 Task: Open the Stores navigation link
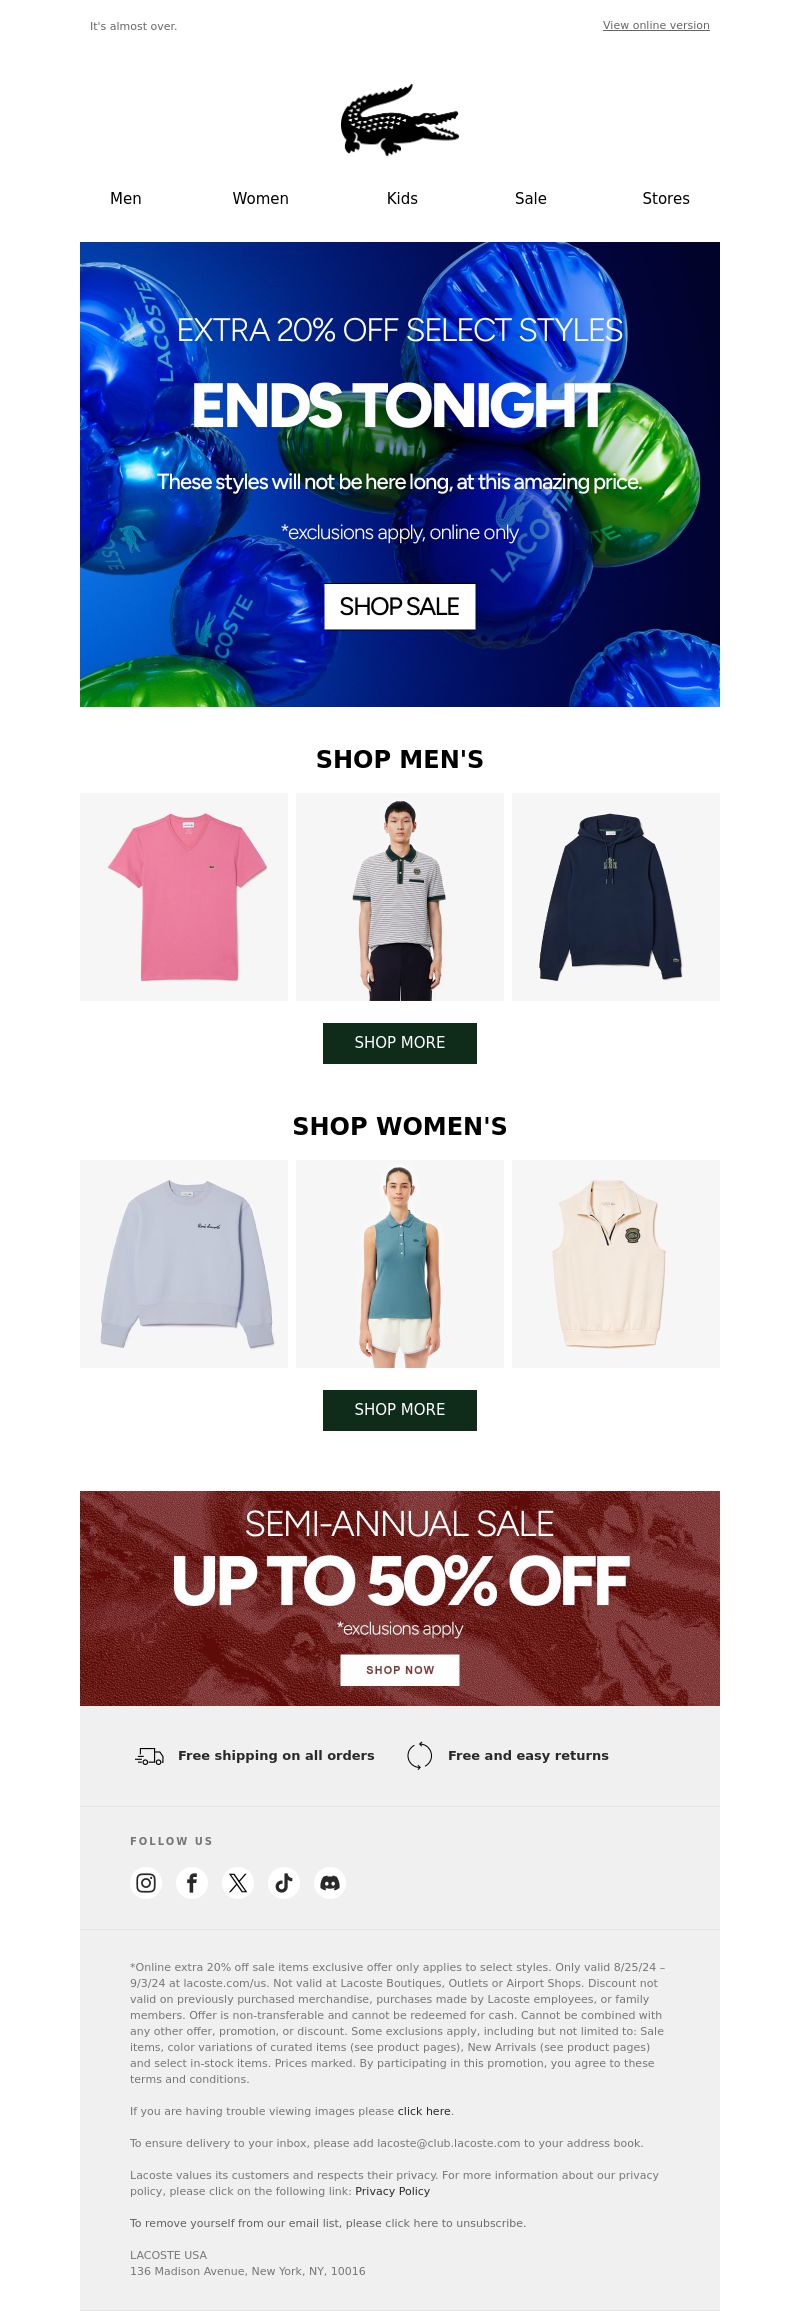[x=666, y=199]
